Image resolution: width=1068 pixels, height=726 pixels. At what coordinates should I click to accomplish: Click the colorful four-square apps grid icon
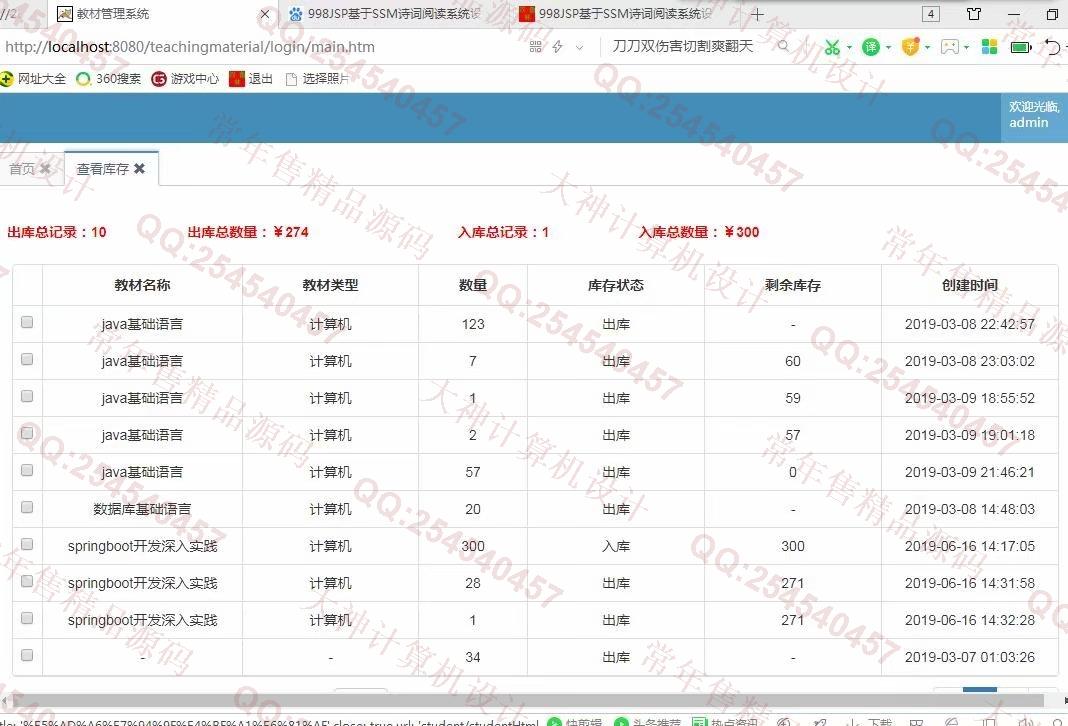click(x=989, y=47)
